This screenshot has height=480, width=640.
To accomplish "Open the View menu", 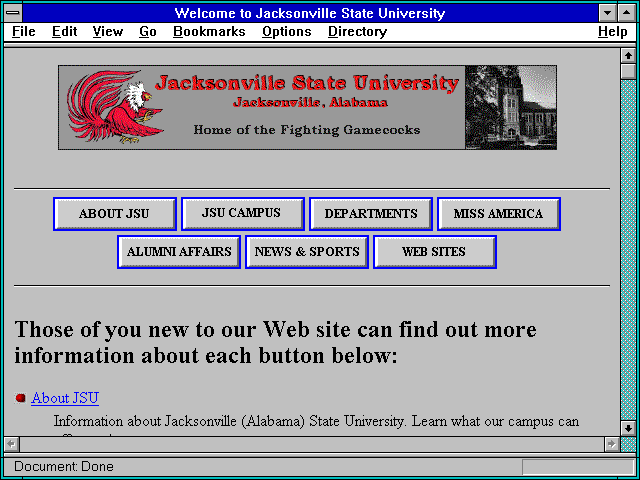I will 107,31.
